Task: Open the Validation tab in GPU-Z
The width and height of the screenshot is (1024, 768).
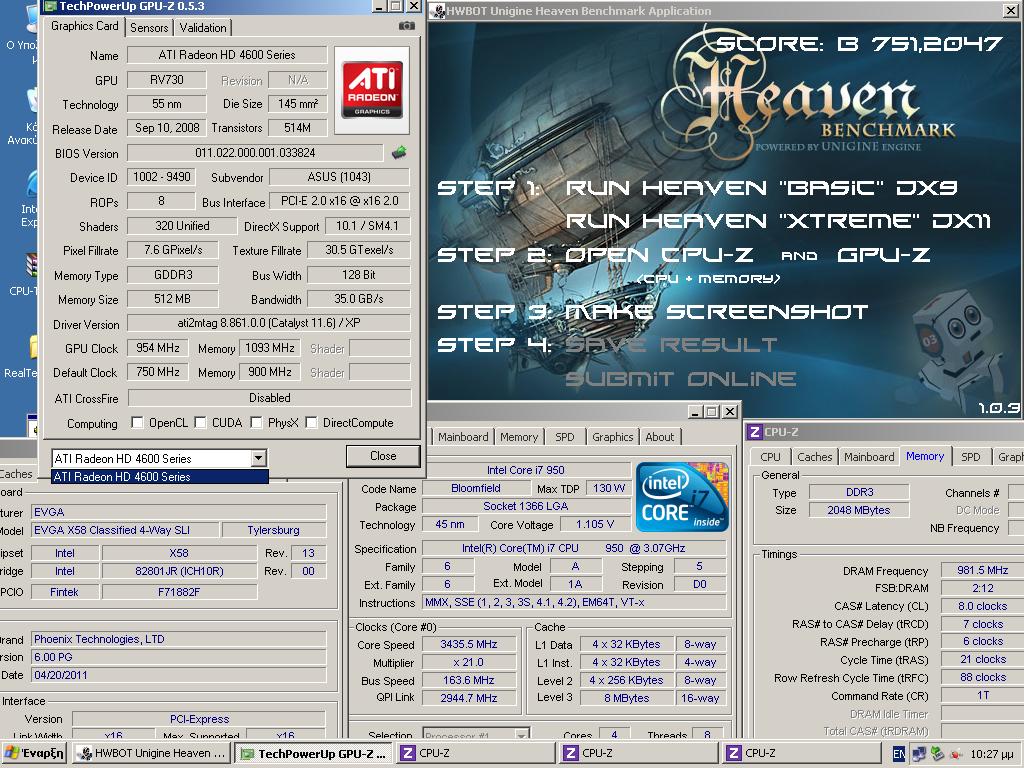Action: [203, 27]
